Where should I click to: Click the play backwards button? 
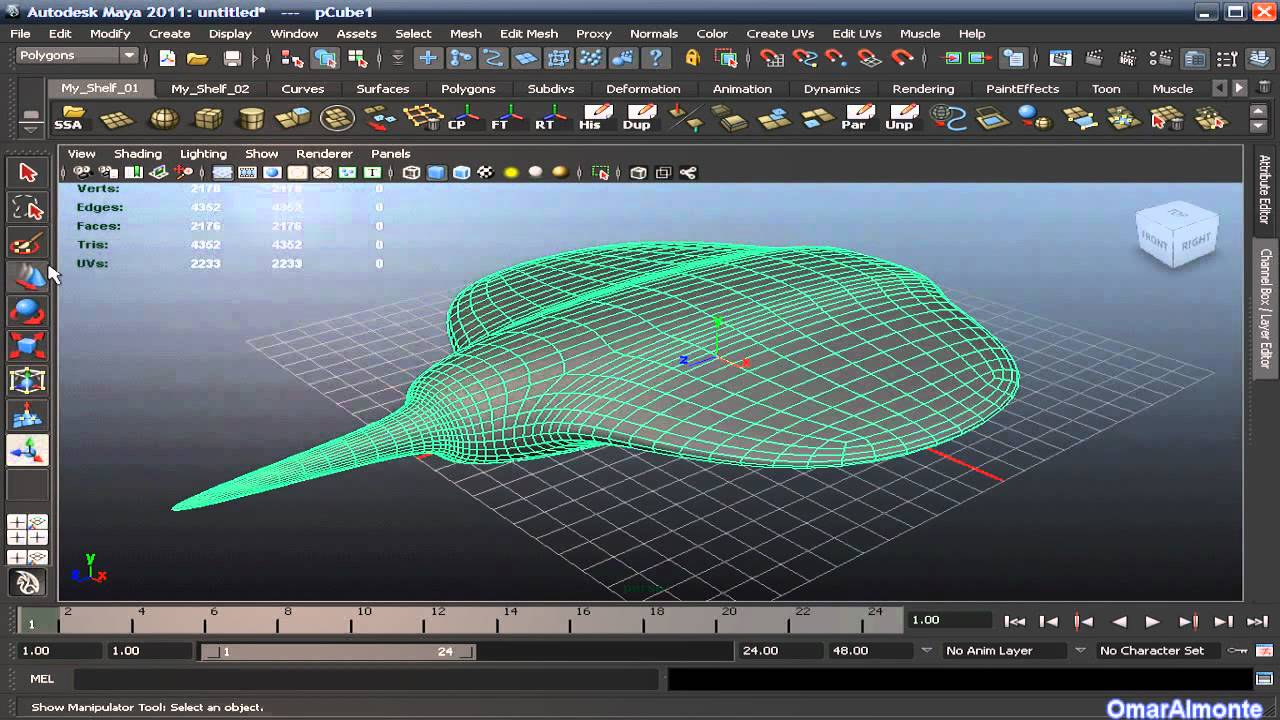(1119, 621)
